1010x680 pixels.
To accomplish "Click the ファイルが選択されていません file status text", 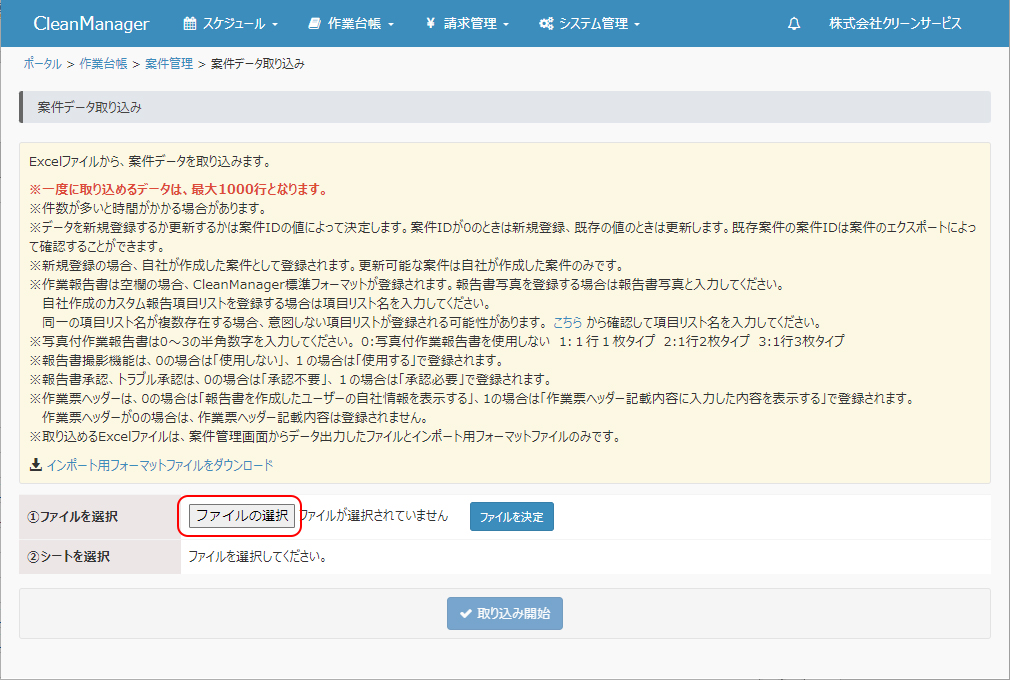I will point(375,516).
